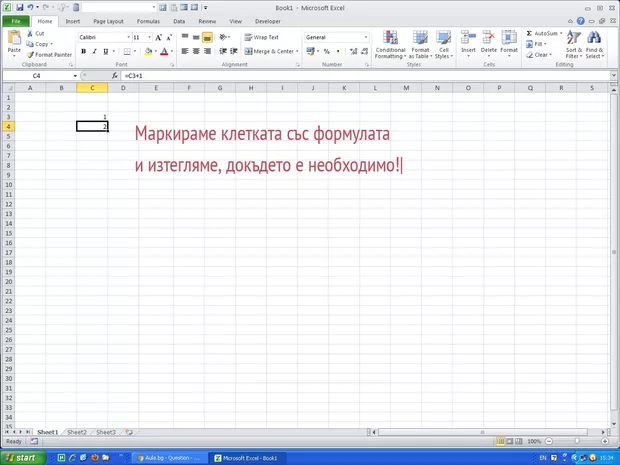Click the Delete cells icon

coord(488,38)
